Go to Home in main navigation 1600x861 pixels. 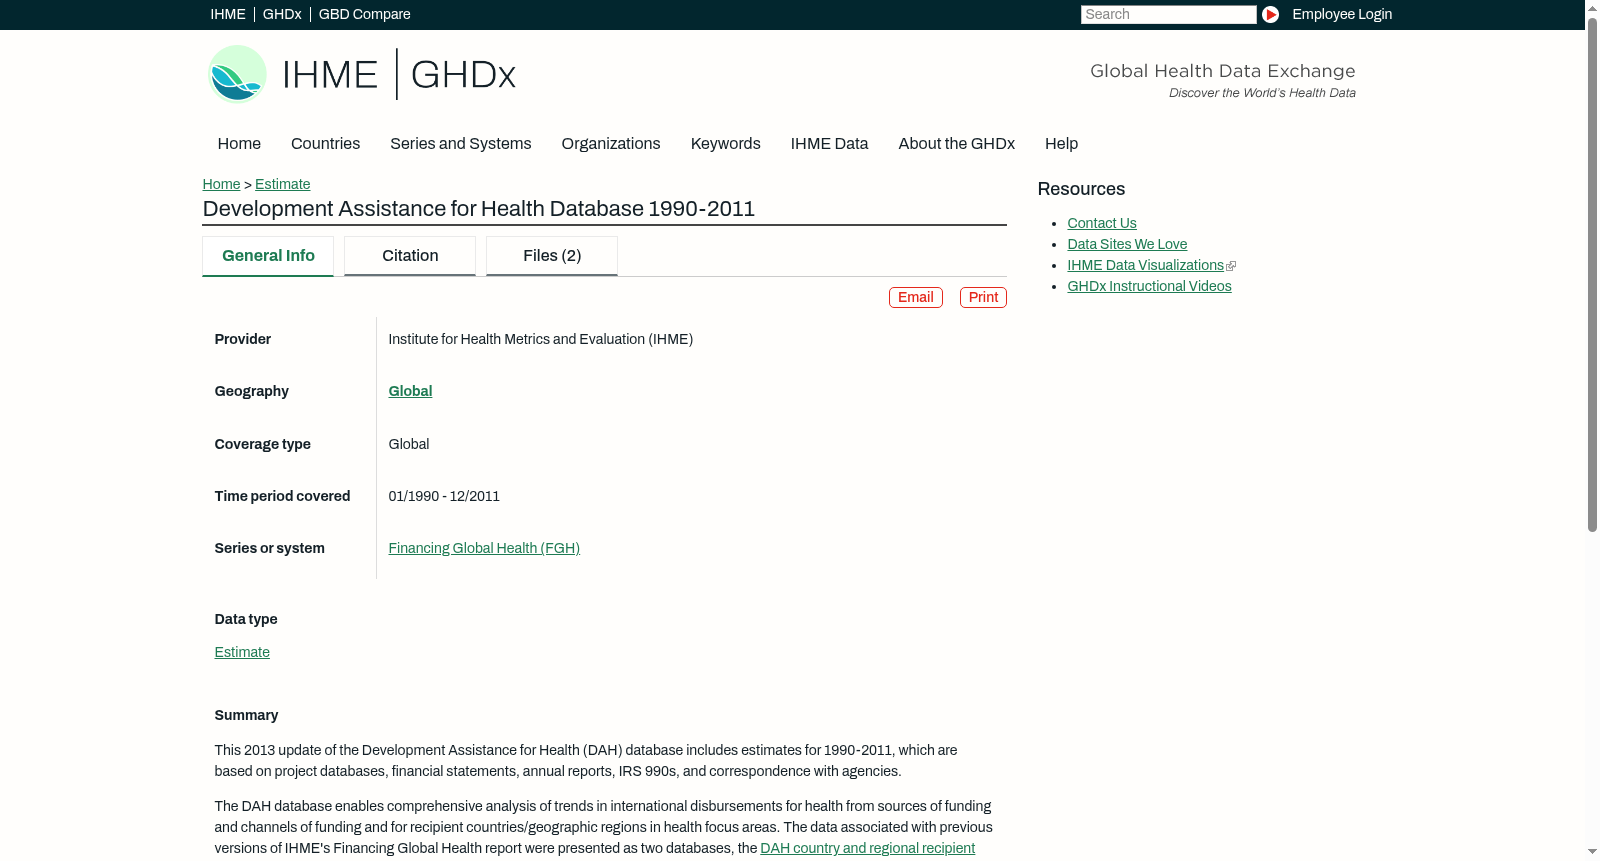[239, 144]
